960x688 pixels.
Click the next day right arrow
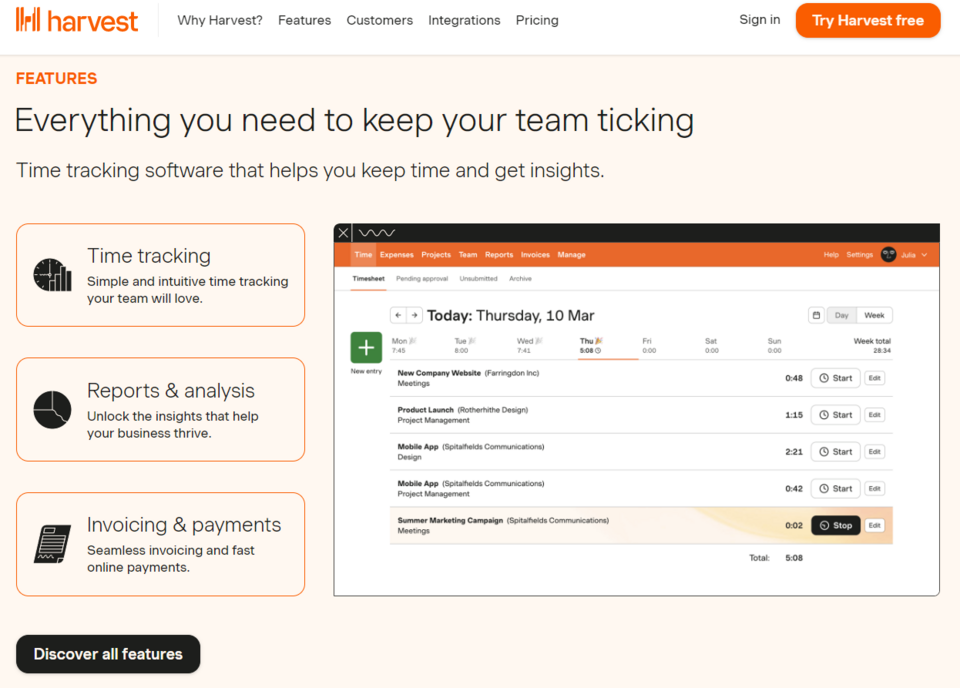click(414, 315)
